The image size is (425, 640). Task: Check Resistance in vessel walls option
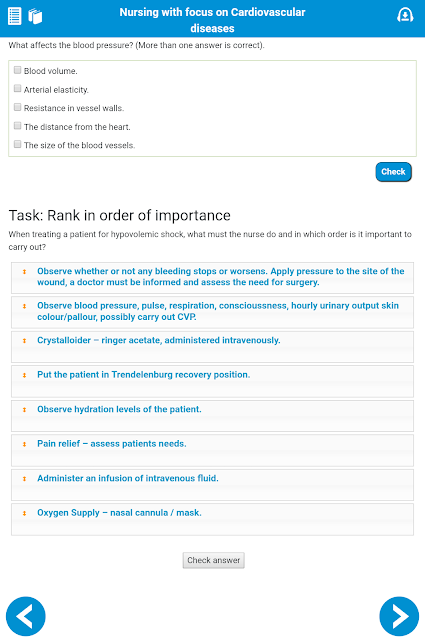coord(18,107)
